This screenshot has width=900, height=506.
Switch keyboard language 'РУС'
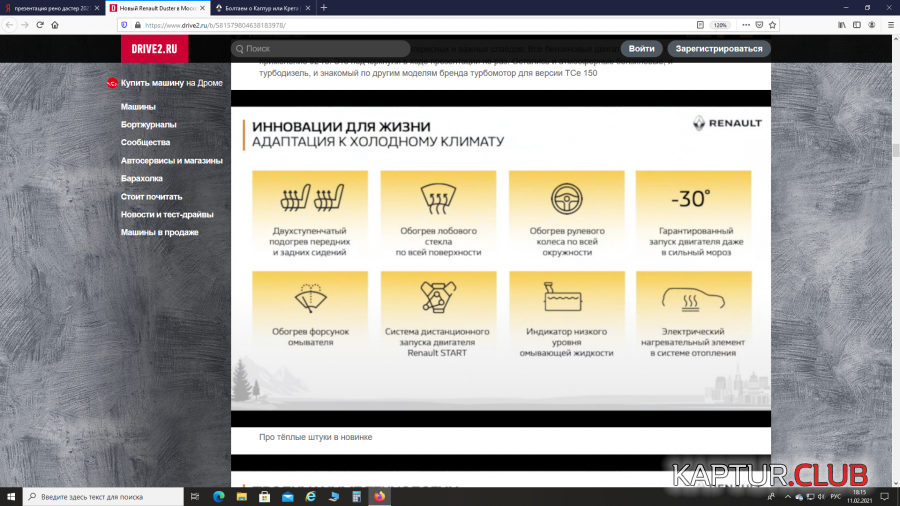click(x=836, y=497)
